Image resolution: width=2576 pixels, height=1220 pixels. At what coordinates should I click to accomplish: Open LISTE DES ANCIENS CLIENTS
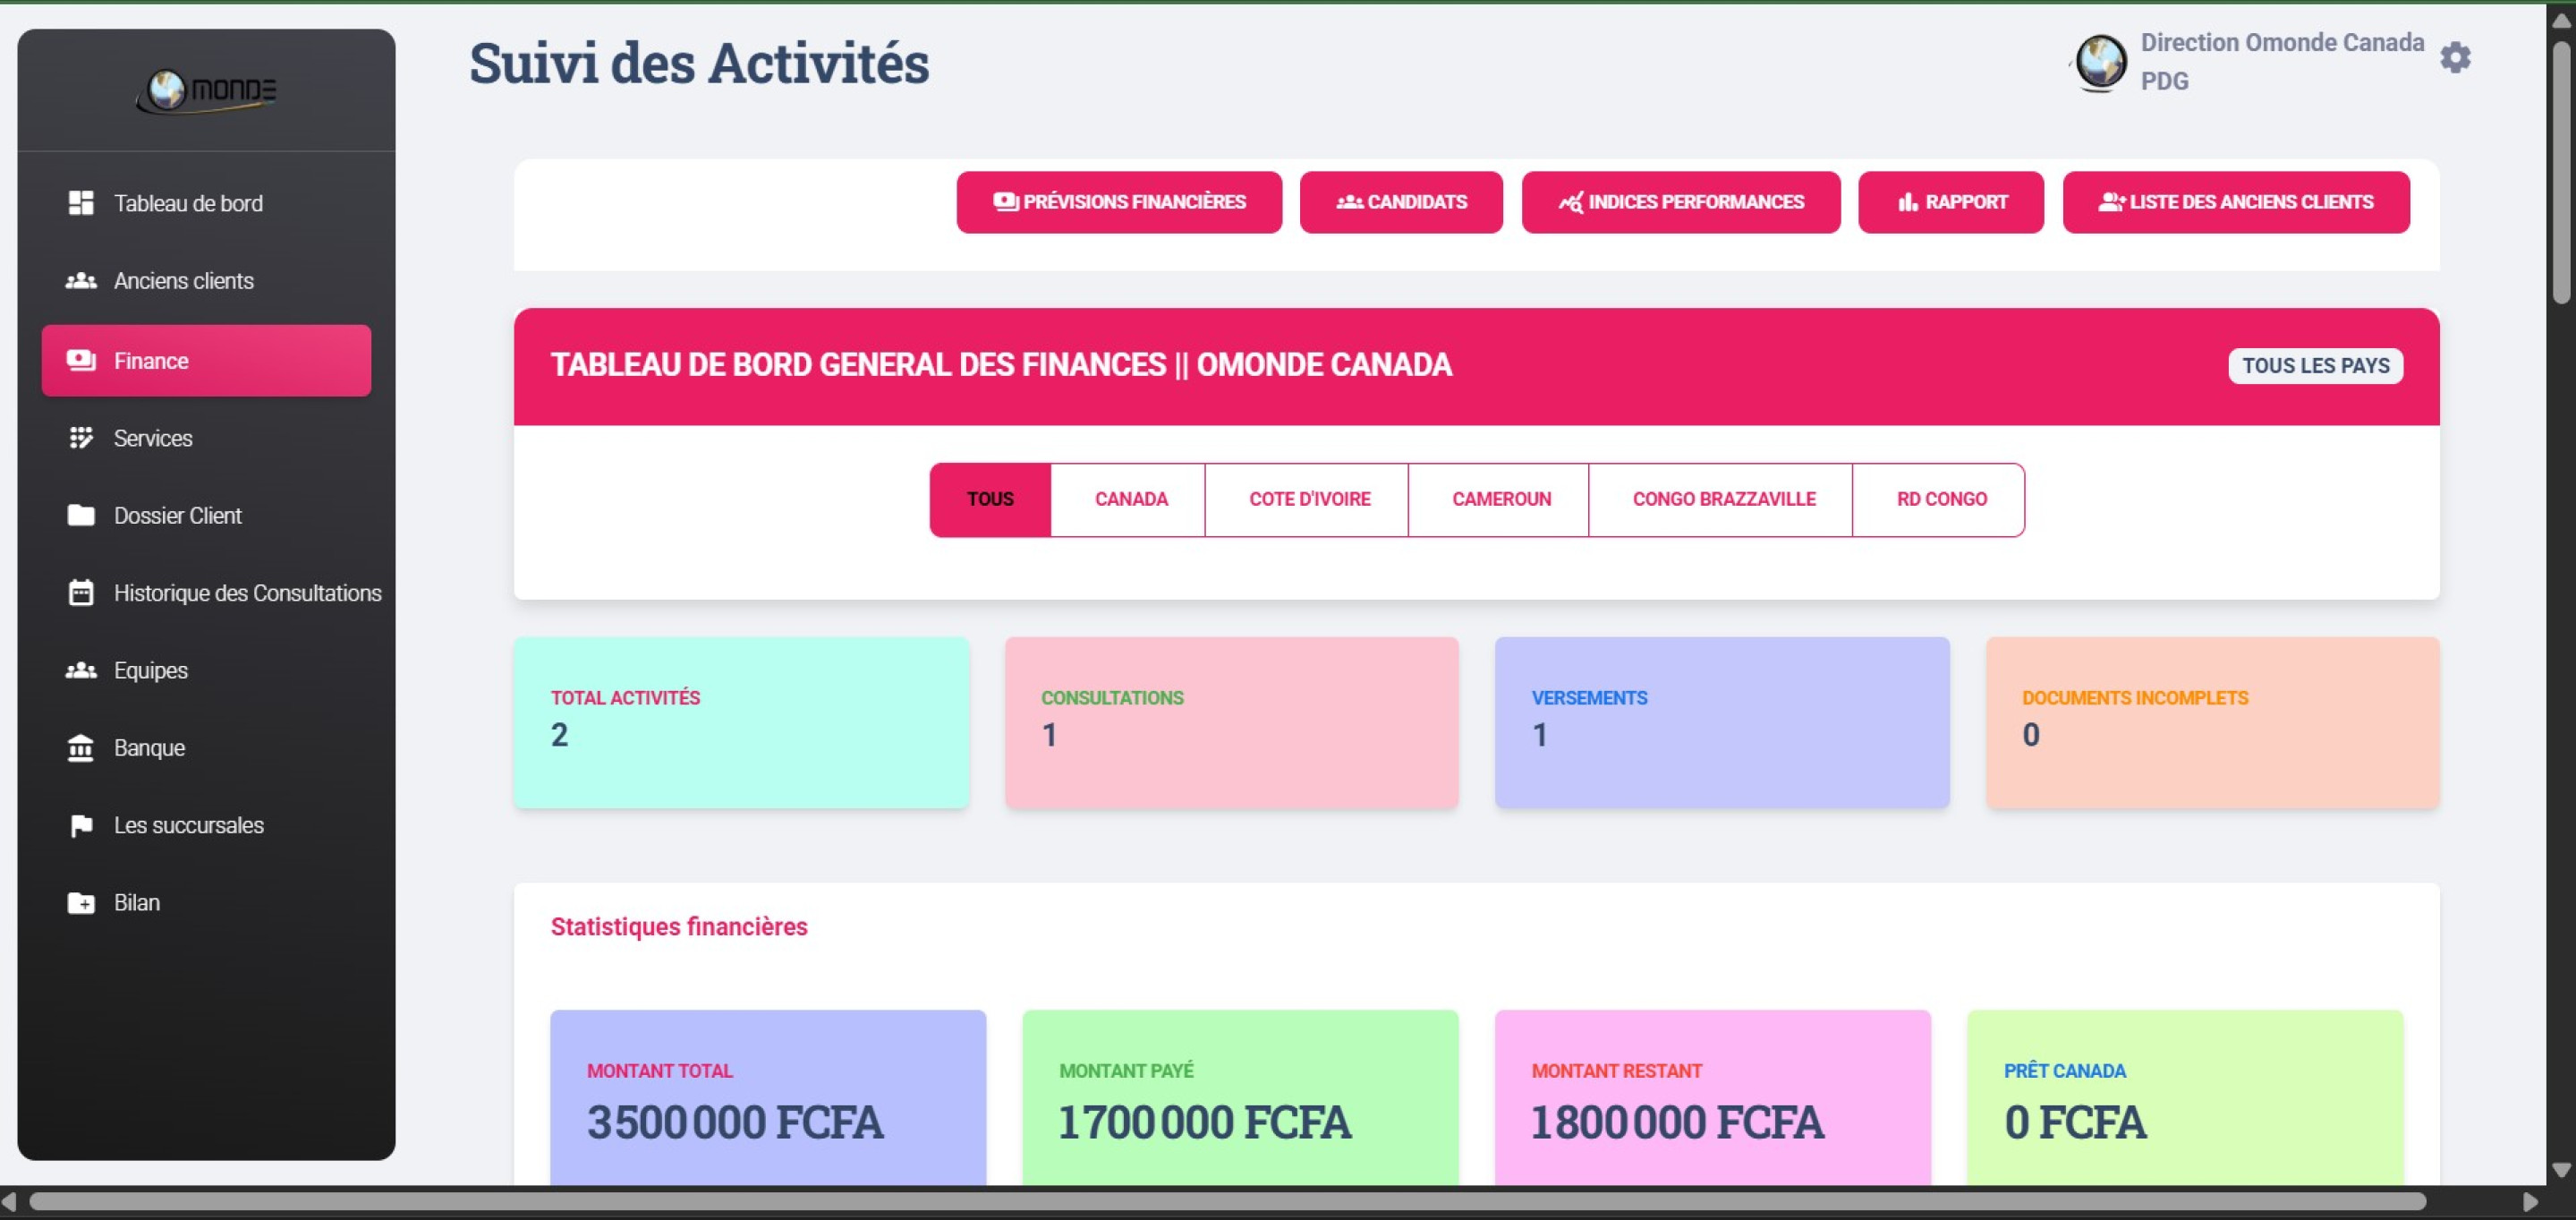(2235, 202)
